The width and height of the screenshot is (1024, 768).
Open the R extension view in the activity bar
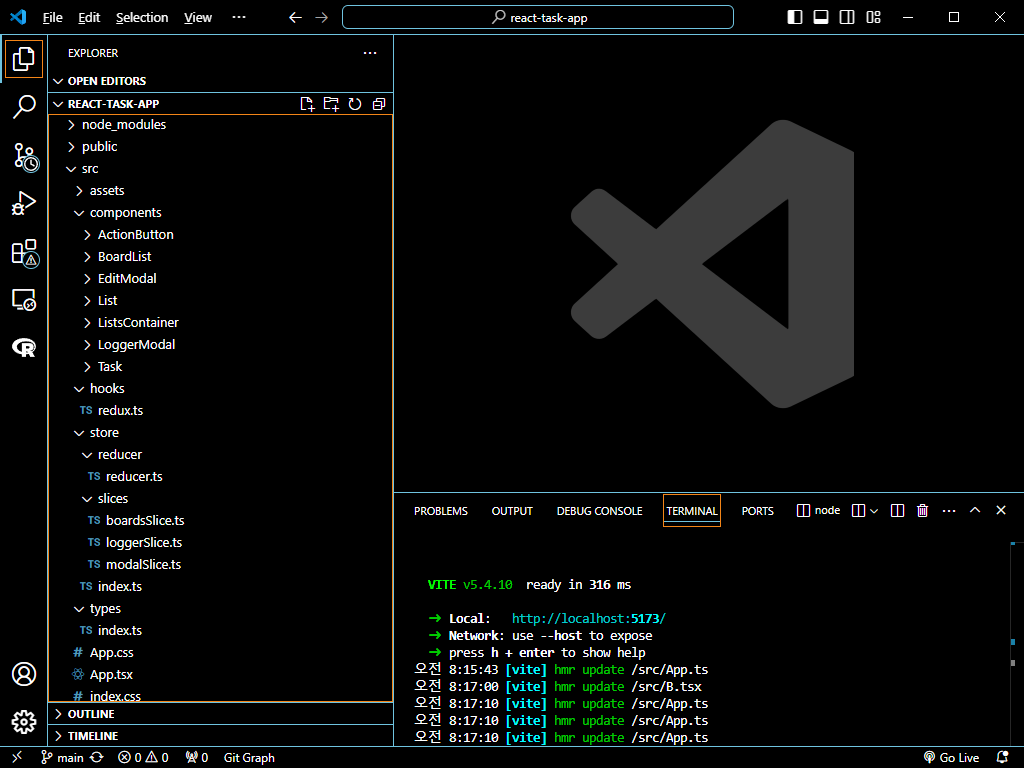coord(24,347)
